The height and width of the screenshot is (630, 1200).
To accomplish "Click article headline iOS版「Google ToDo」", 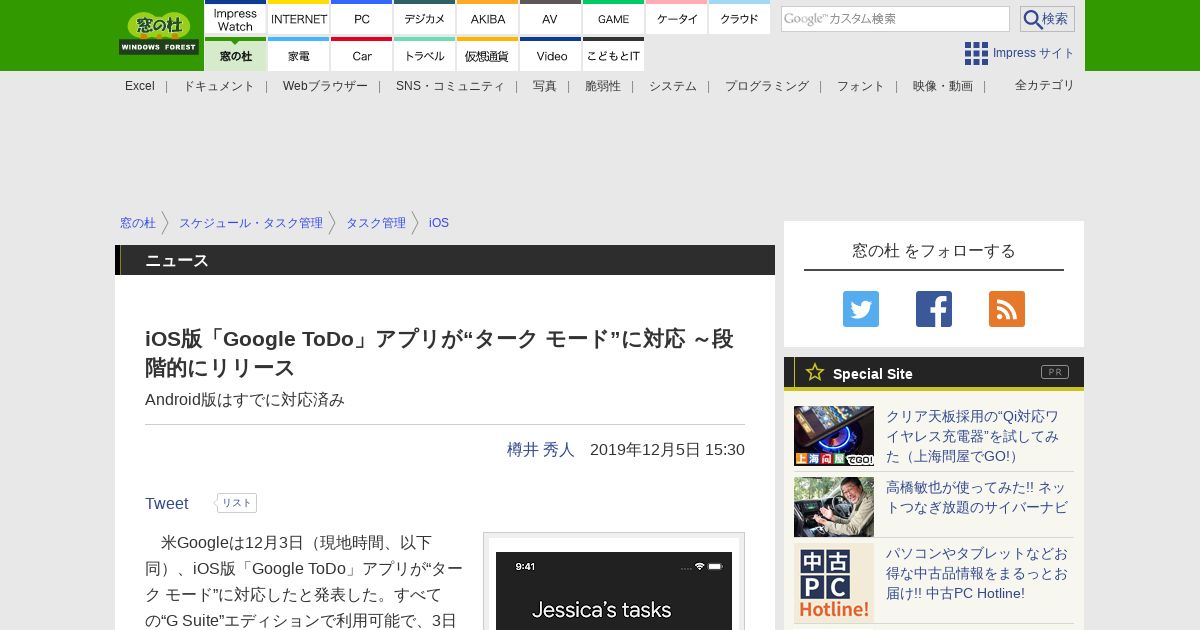I will tap(439, 353).
